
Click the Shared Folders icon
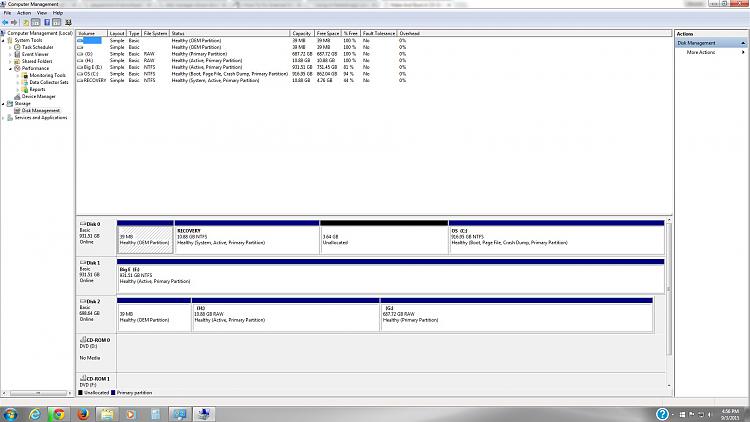pyautogui.click(x=17, y=61)
